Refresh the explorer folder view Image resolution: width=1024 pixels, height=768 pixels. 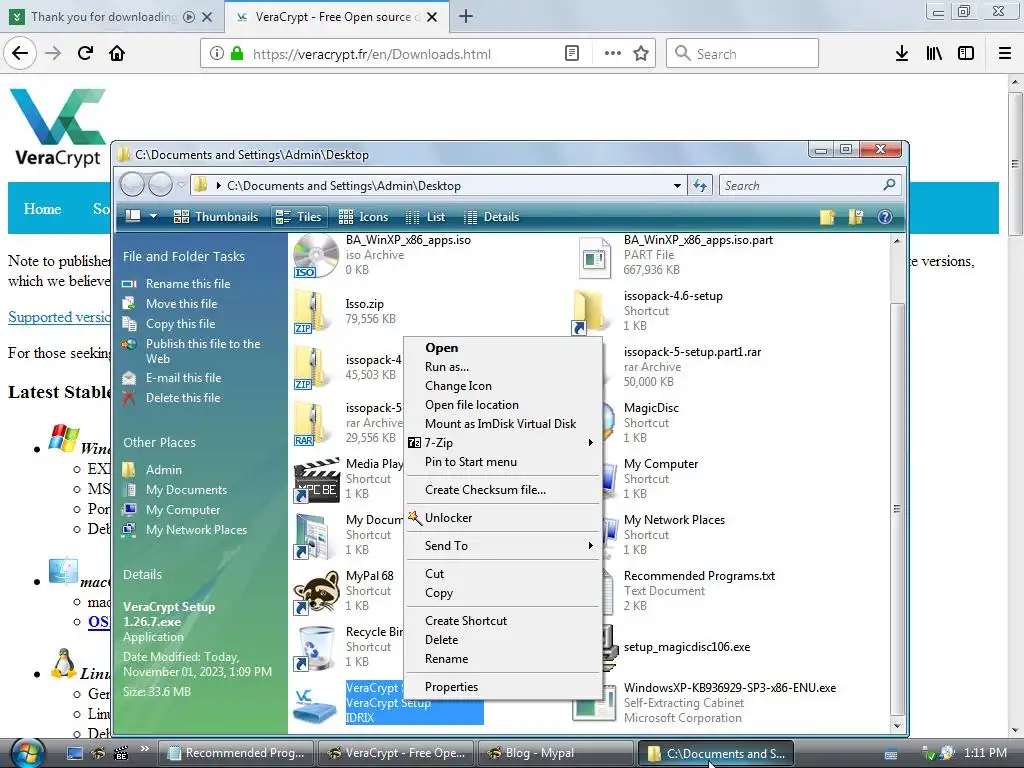[x=699, y=186]
